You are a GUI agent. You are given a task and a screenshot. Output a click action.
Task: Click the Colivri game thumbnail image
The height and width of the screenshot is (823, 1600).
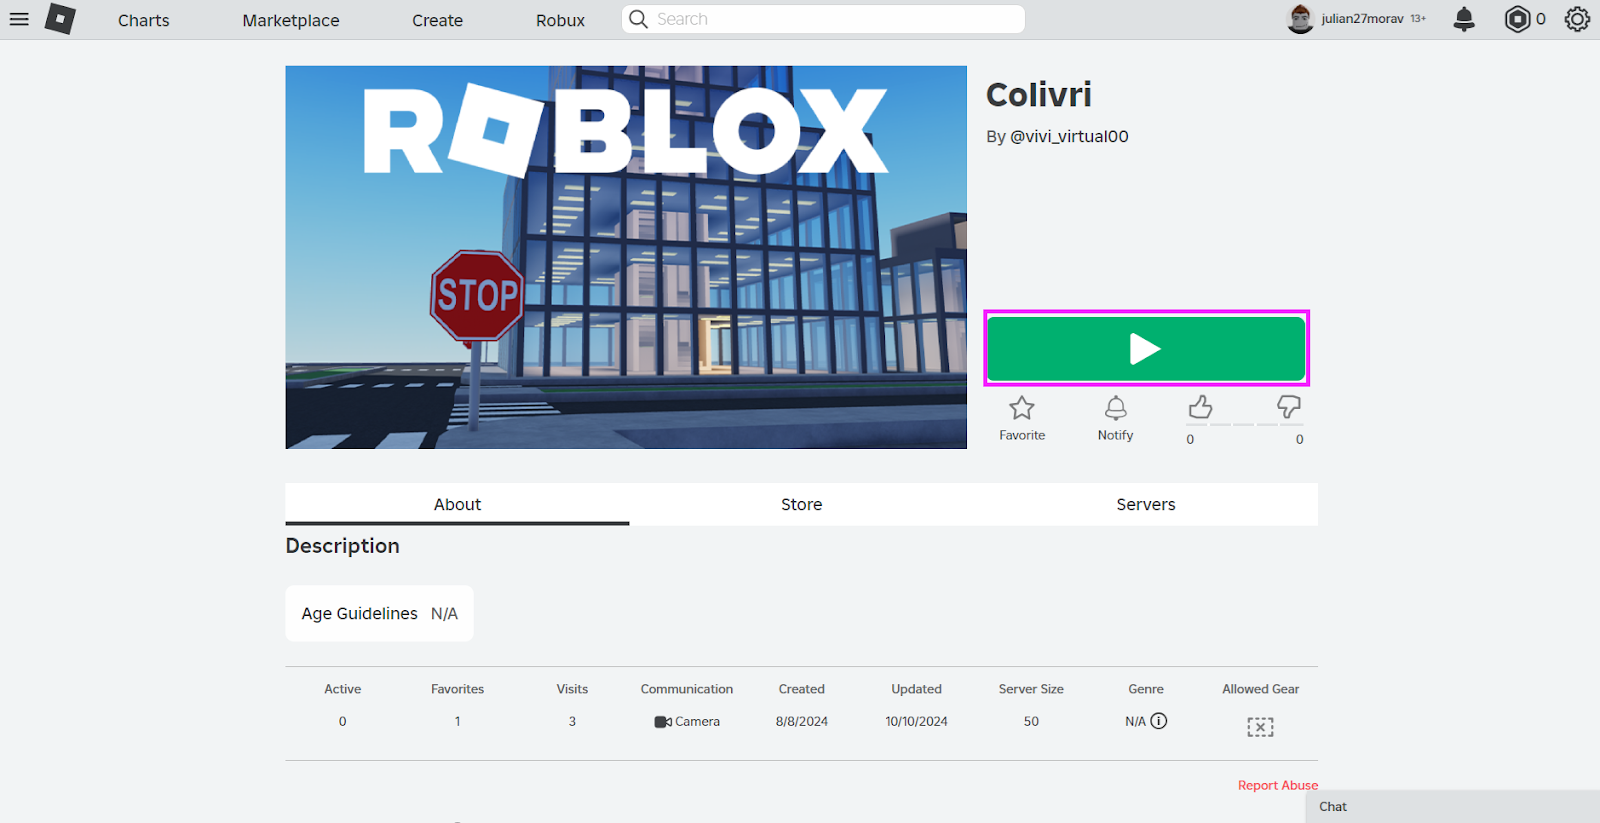pyautogui.click(x=626, y=257)
